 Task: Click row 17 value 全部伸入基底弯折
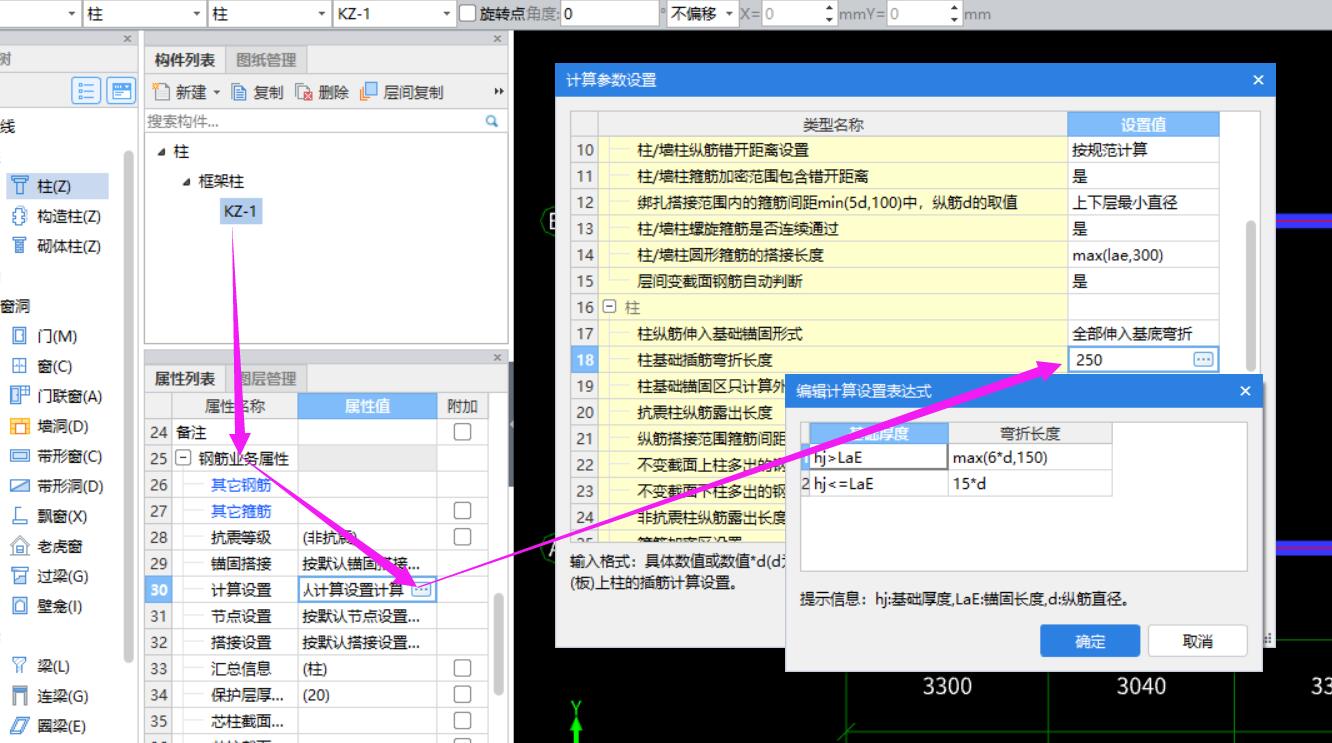click(1143, 333)
